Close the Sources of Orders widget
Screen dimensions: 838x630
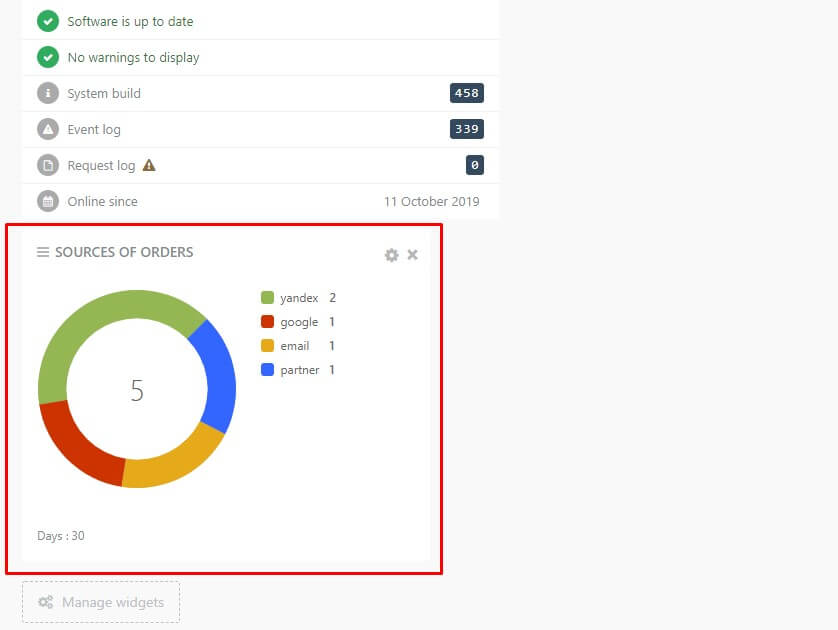pos(413,254)
